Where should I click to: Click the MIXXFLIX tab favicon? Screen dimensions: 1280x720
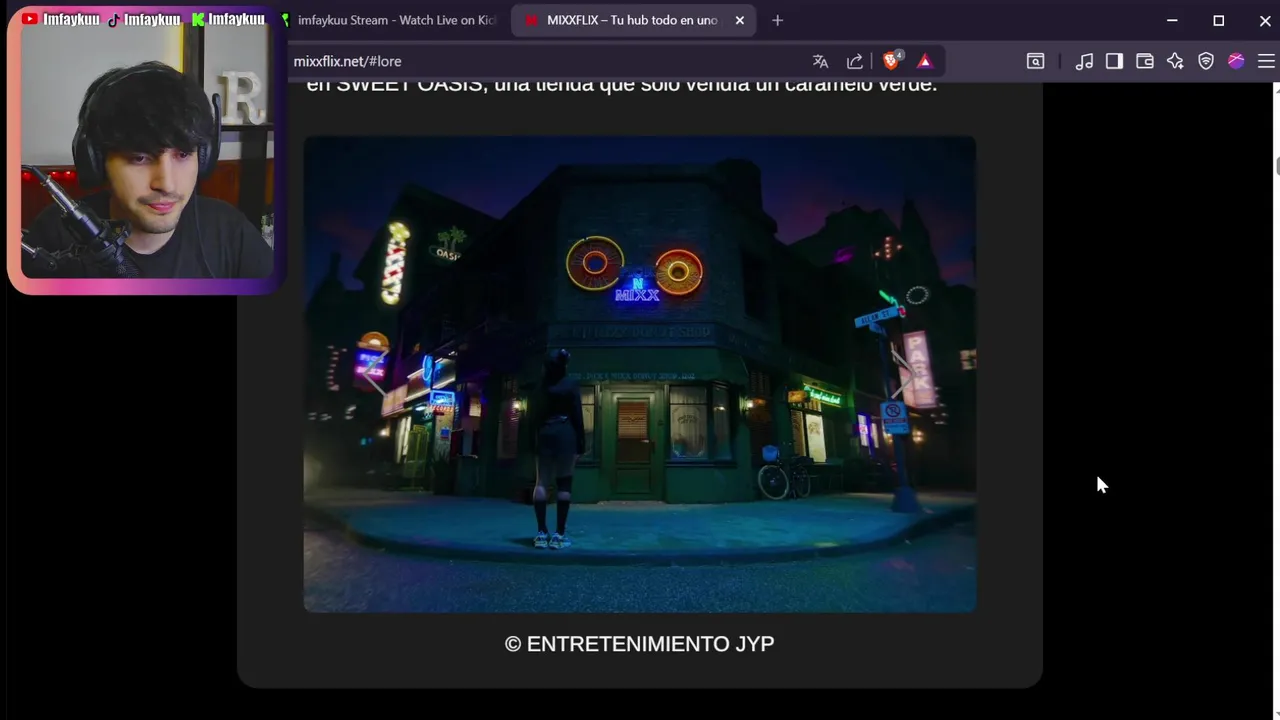click(x=531, y=20)
